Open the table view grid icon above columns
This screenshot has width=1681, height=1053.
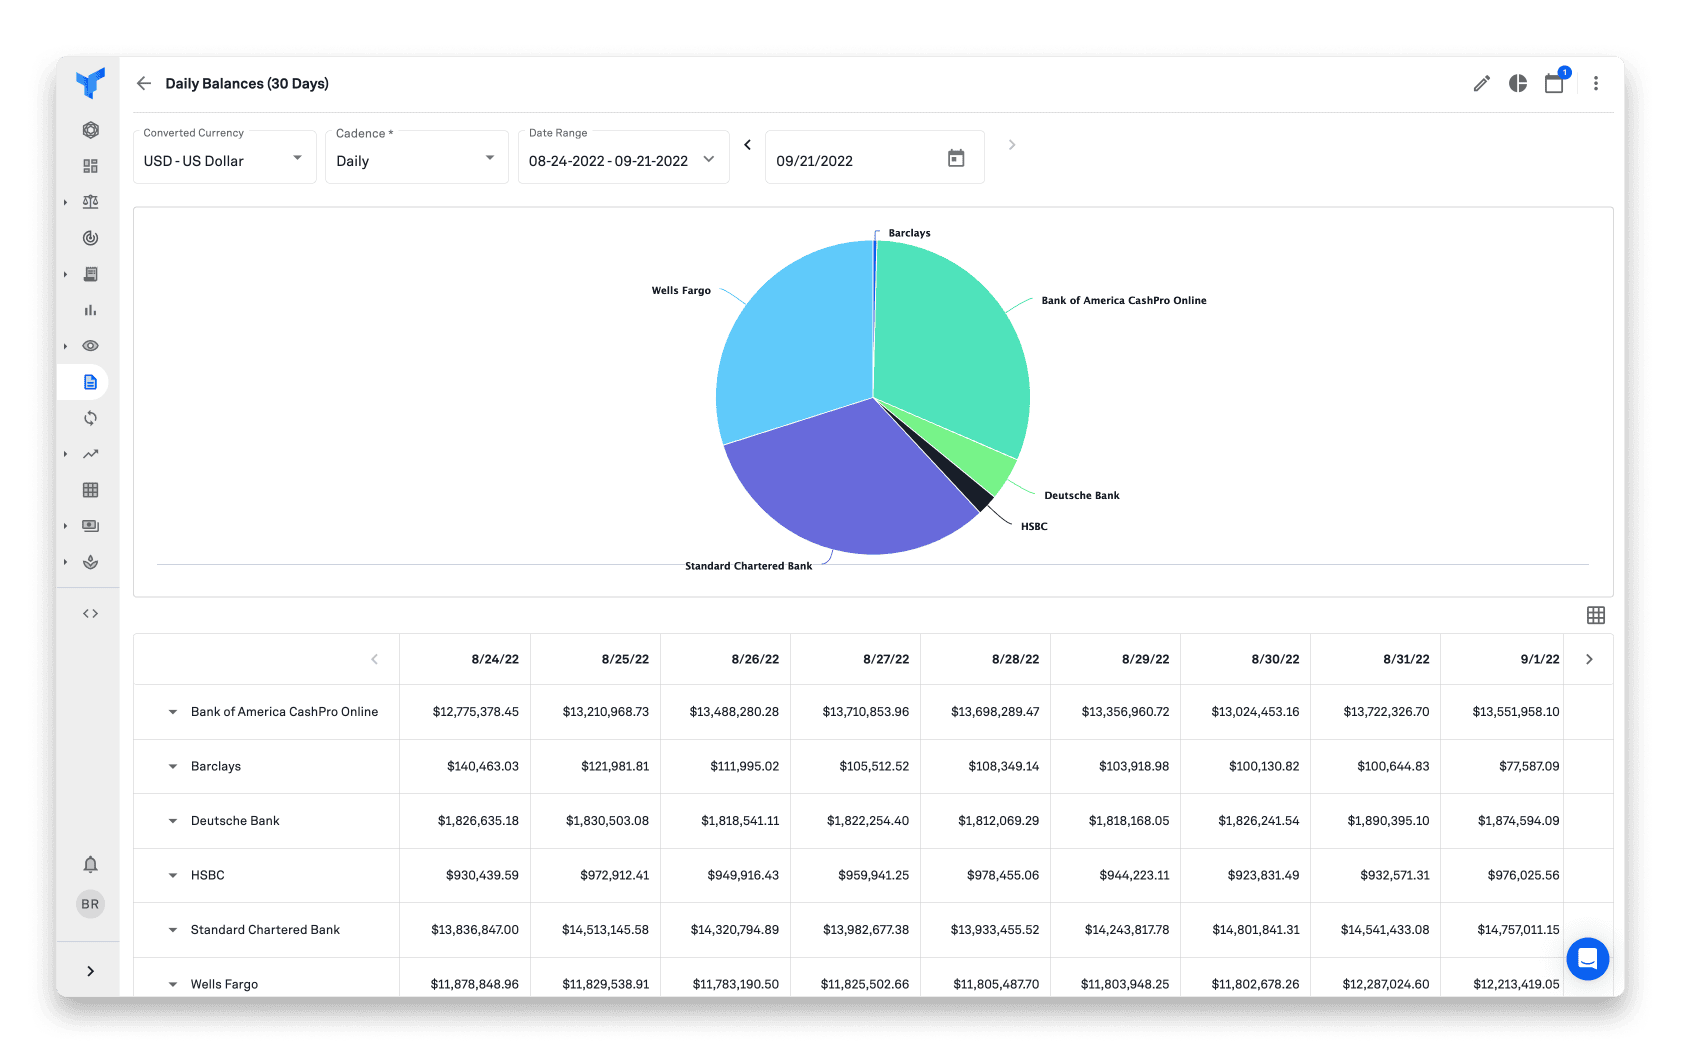coord(1596,615)
